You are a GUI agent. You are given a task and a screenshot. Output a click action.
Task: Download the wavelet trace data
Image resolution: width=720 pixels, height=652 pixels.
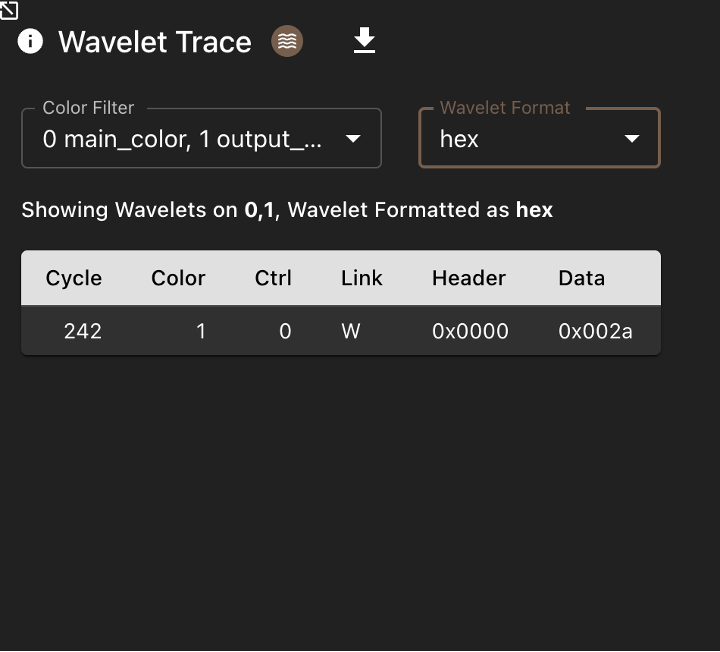click(x=364, y=40)
